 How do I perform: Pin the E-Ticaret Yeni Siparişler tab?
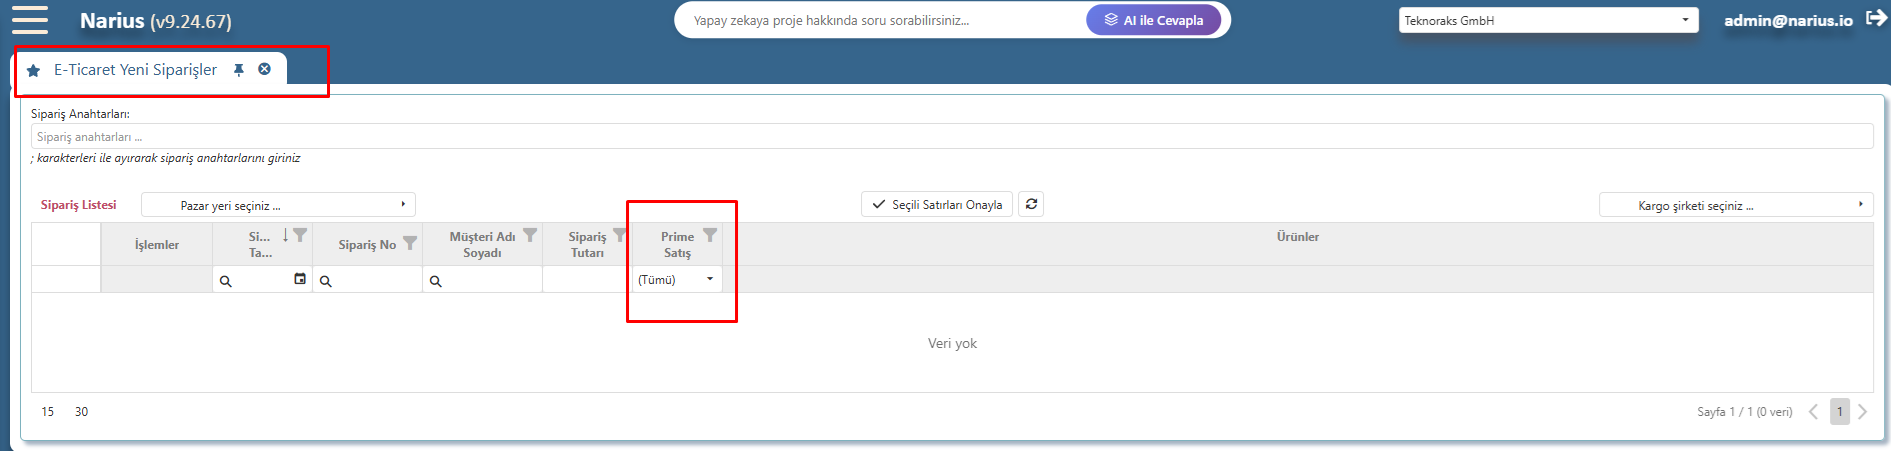pos(239,70)
